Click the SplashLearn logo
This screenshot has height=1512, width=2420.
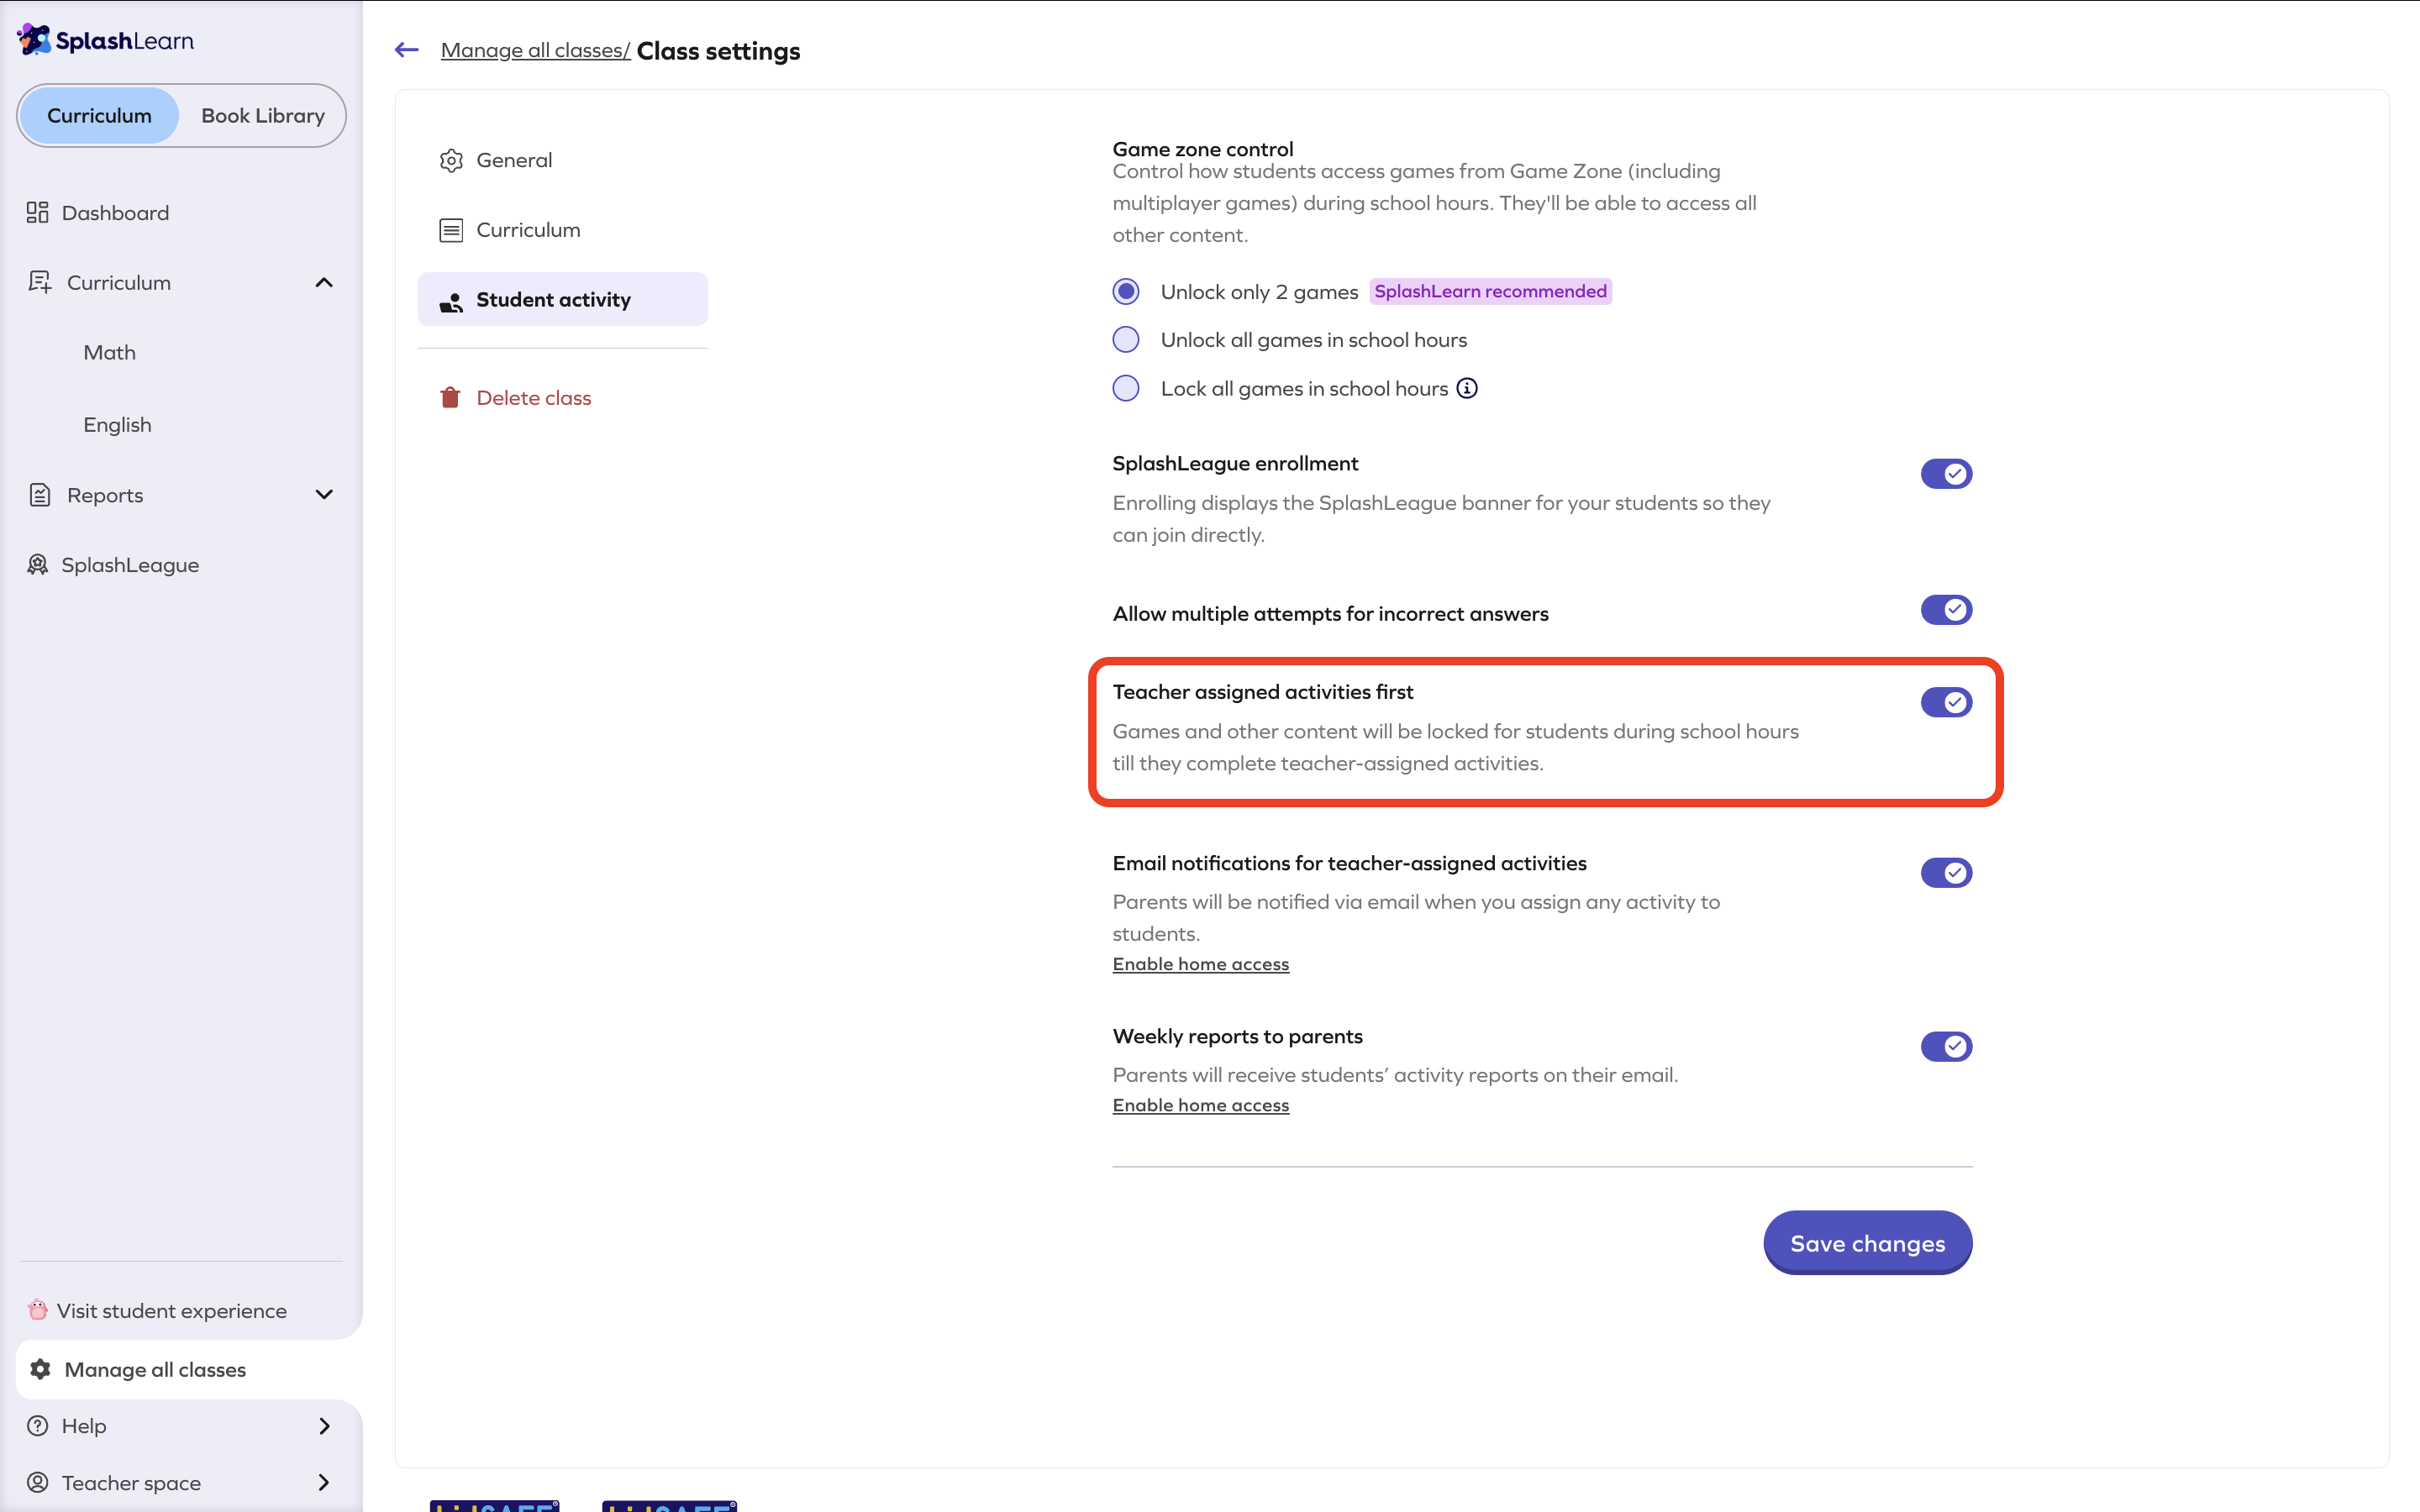pos(105,40)
